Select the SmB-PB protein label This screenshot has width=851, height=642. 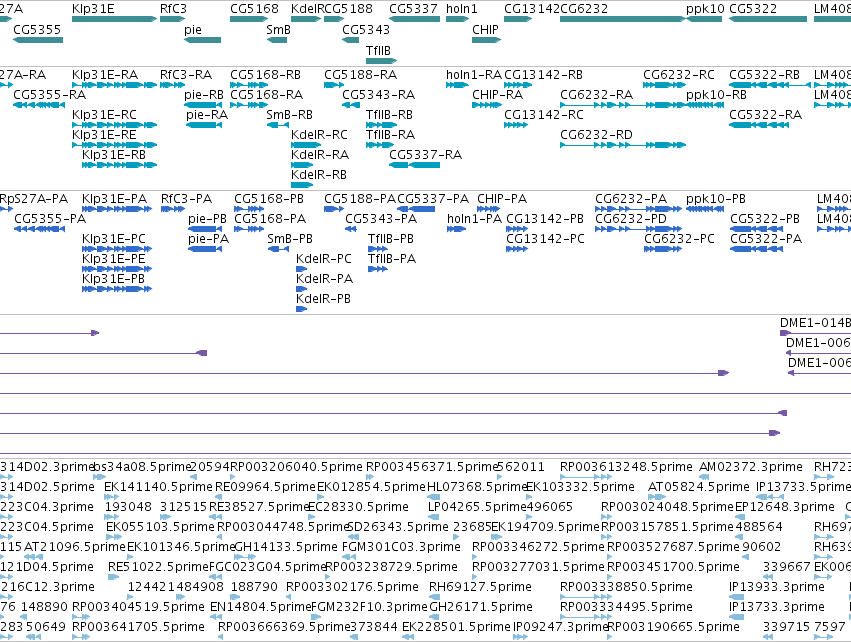click(290, 239)
